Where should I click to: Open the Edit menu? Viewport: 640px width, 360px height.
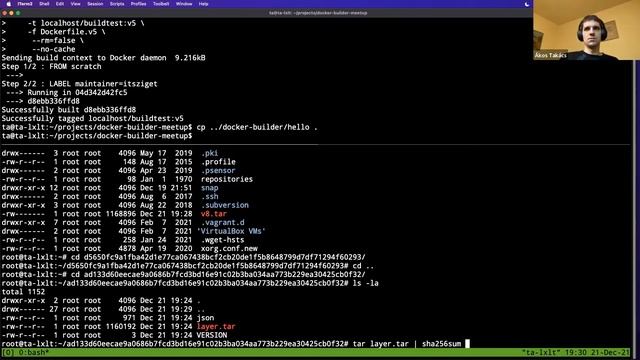pos(60,4)
